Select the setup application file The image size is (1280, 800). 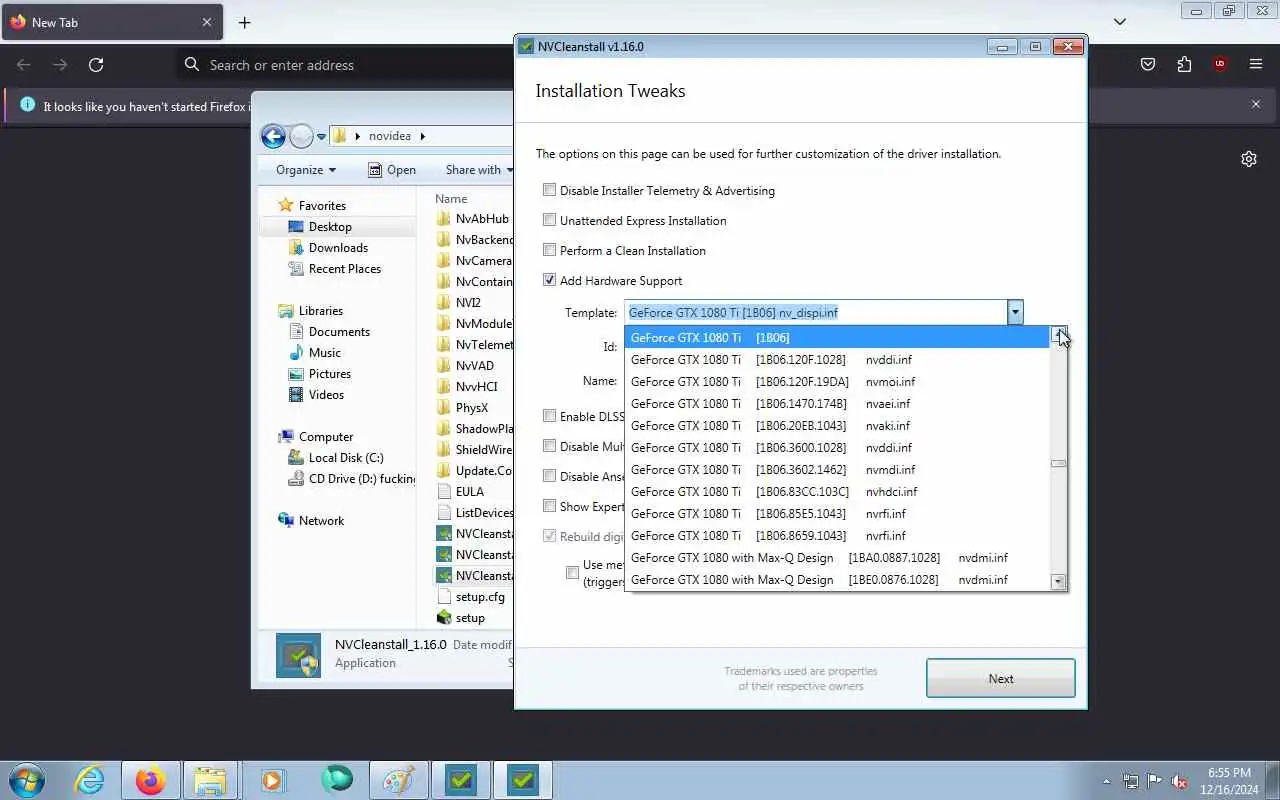(x=461, y=617)
